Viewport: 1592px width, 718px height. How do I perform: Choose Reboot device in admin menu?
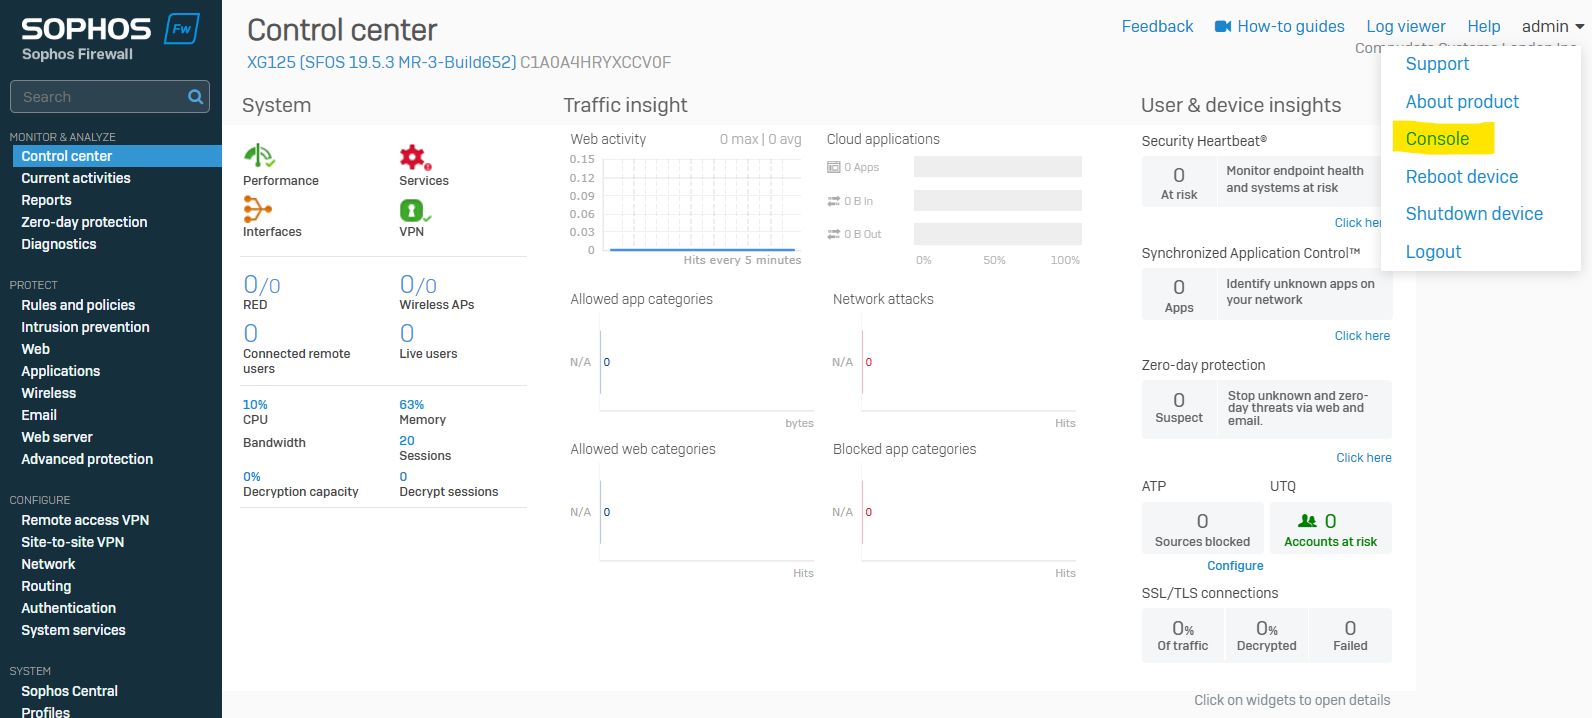[x=1462, y=177]
